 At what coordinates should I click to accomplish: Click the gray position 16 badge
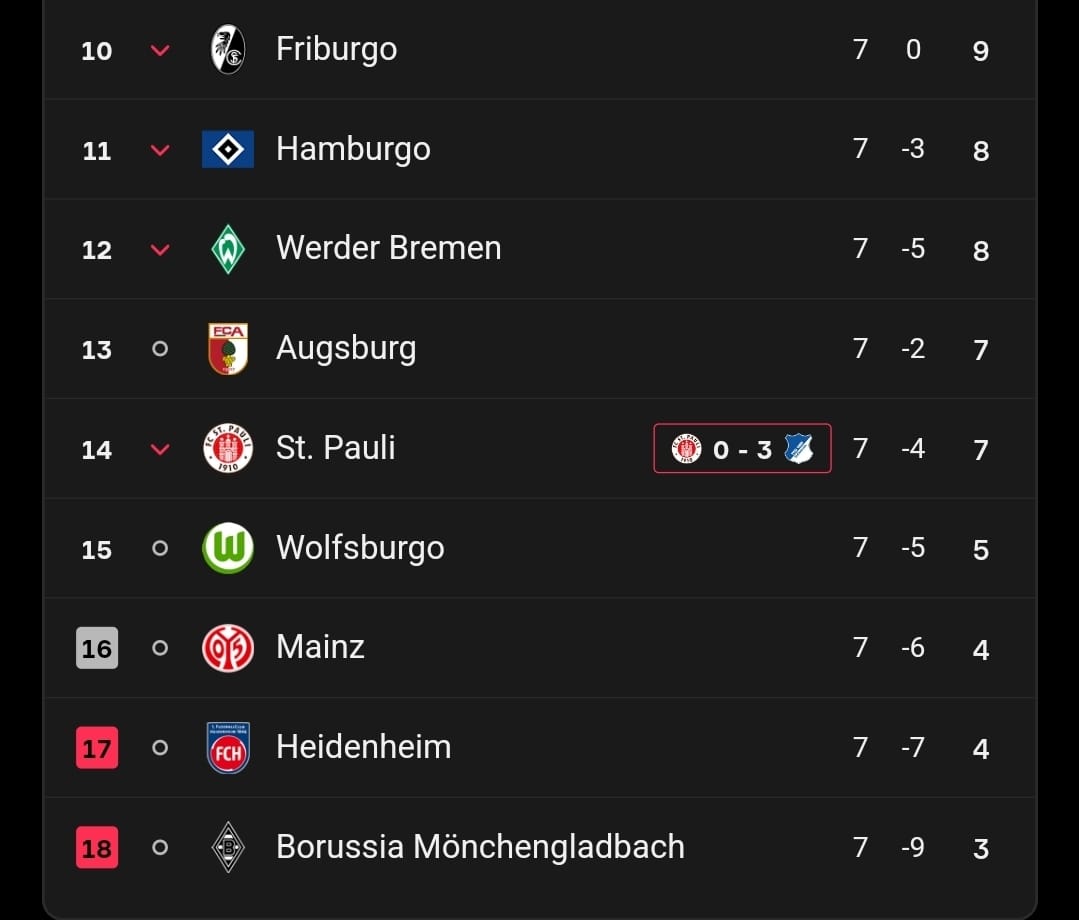click(x=97, y=648)
